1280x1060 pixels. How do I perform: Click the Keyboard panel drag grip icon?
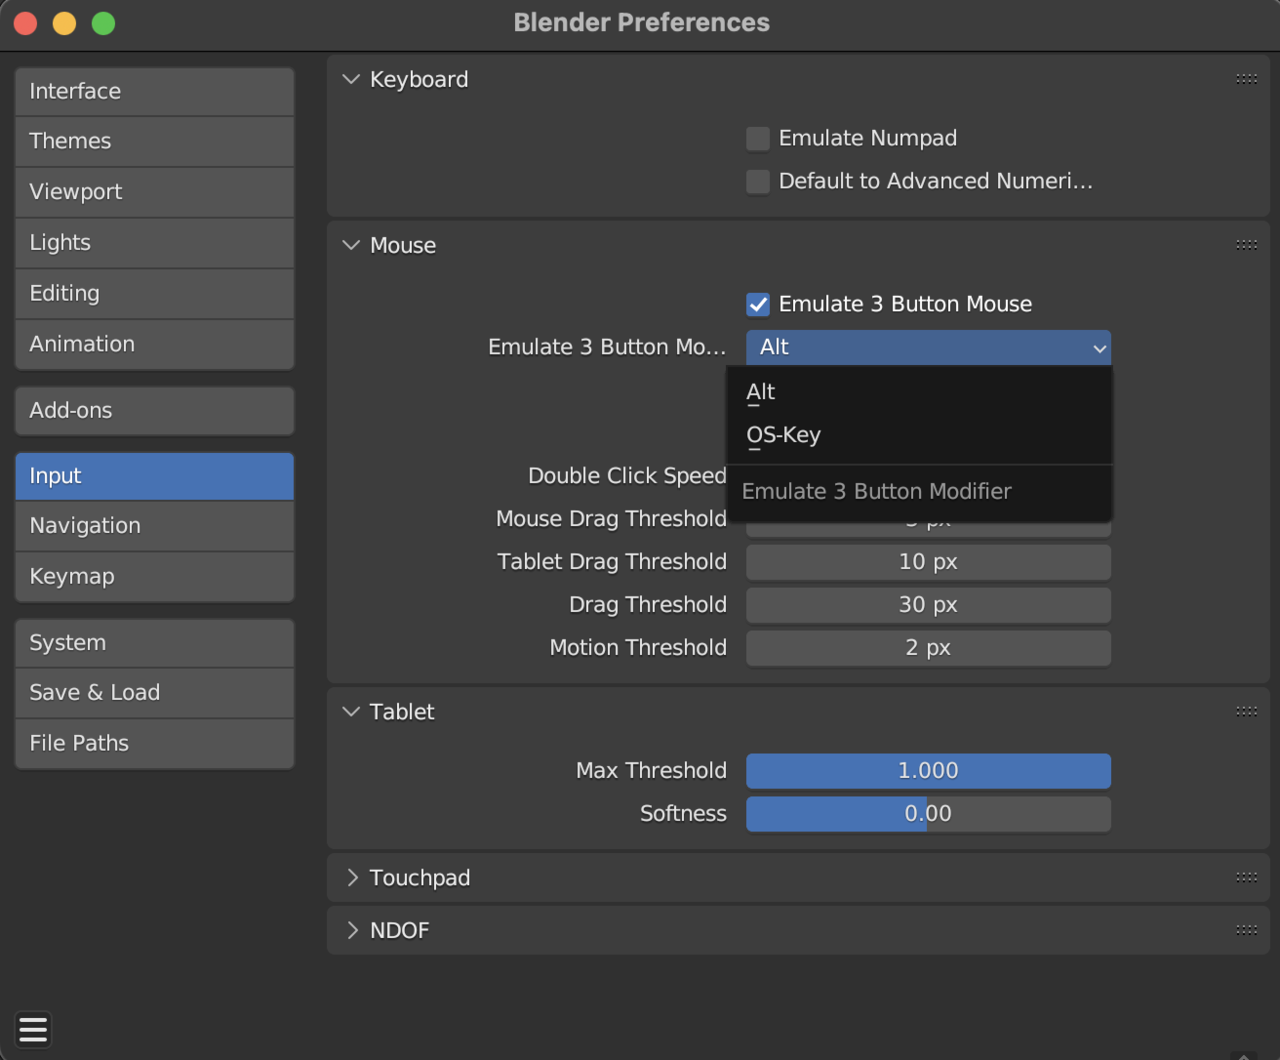pos(1246,79)
